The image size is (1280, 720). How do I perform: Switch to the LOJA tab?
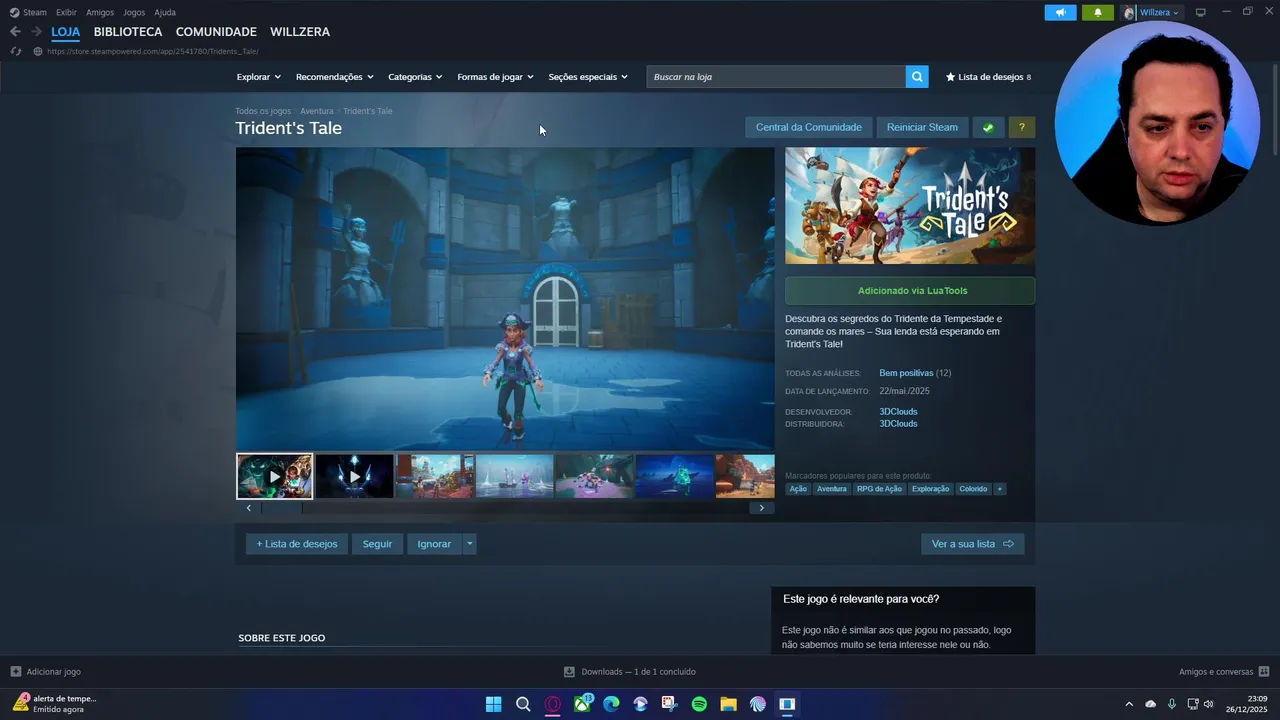[x=65, y=32]
